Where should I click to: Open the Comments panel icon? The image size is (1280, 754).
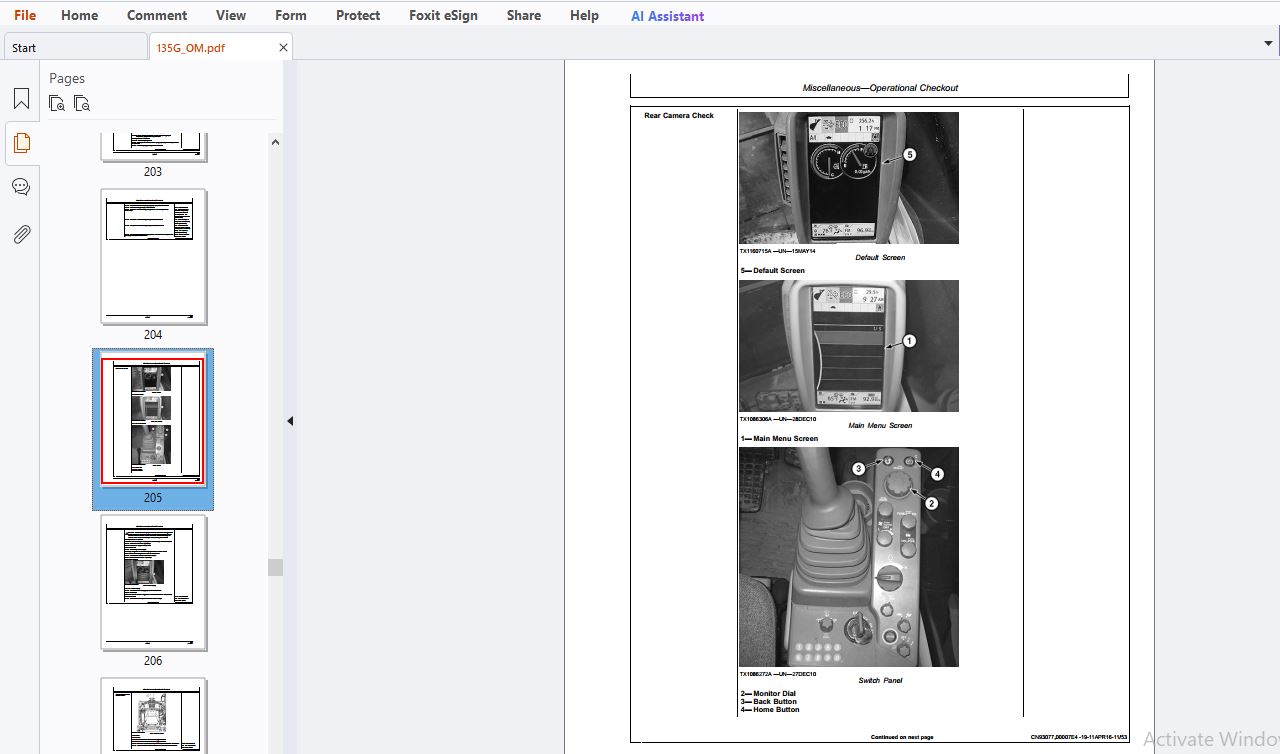pyautogui.click(x=21, y=187)
